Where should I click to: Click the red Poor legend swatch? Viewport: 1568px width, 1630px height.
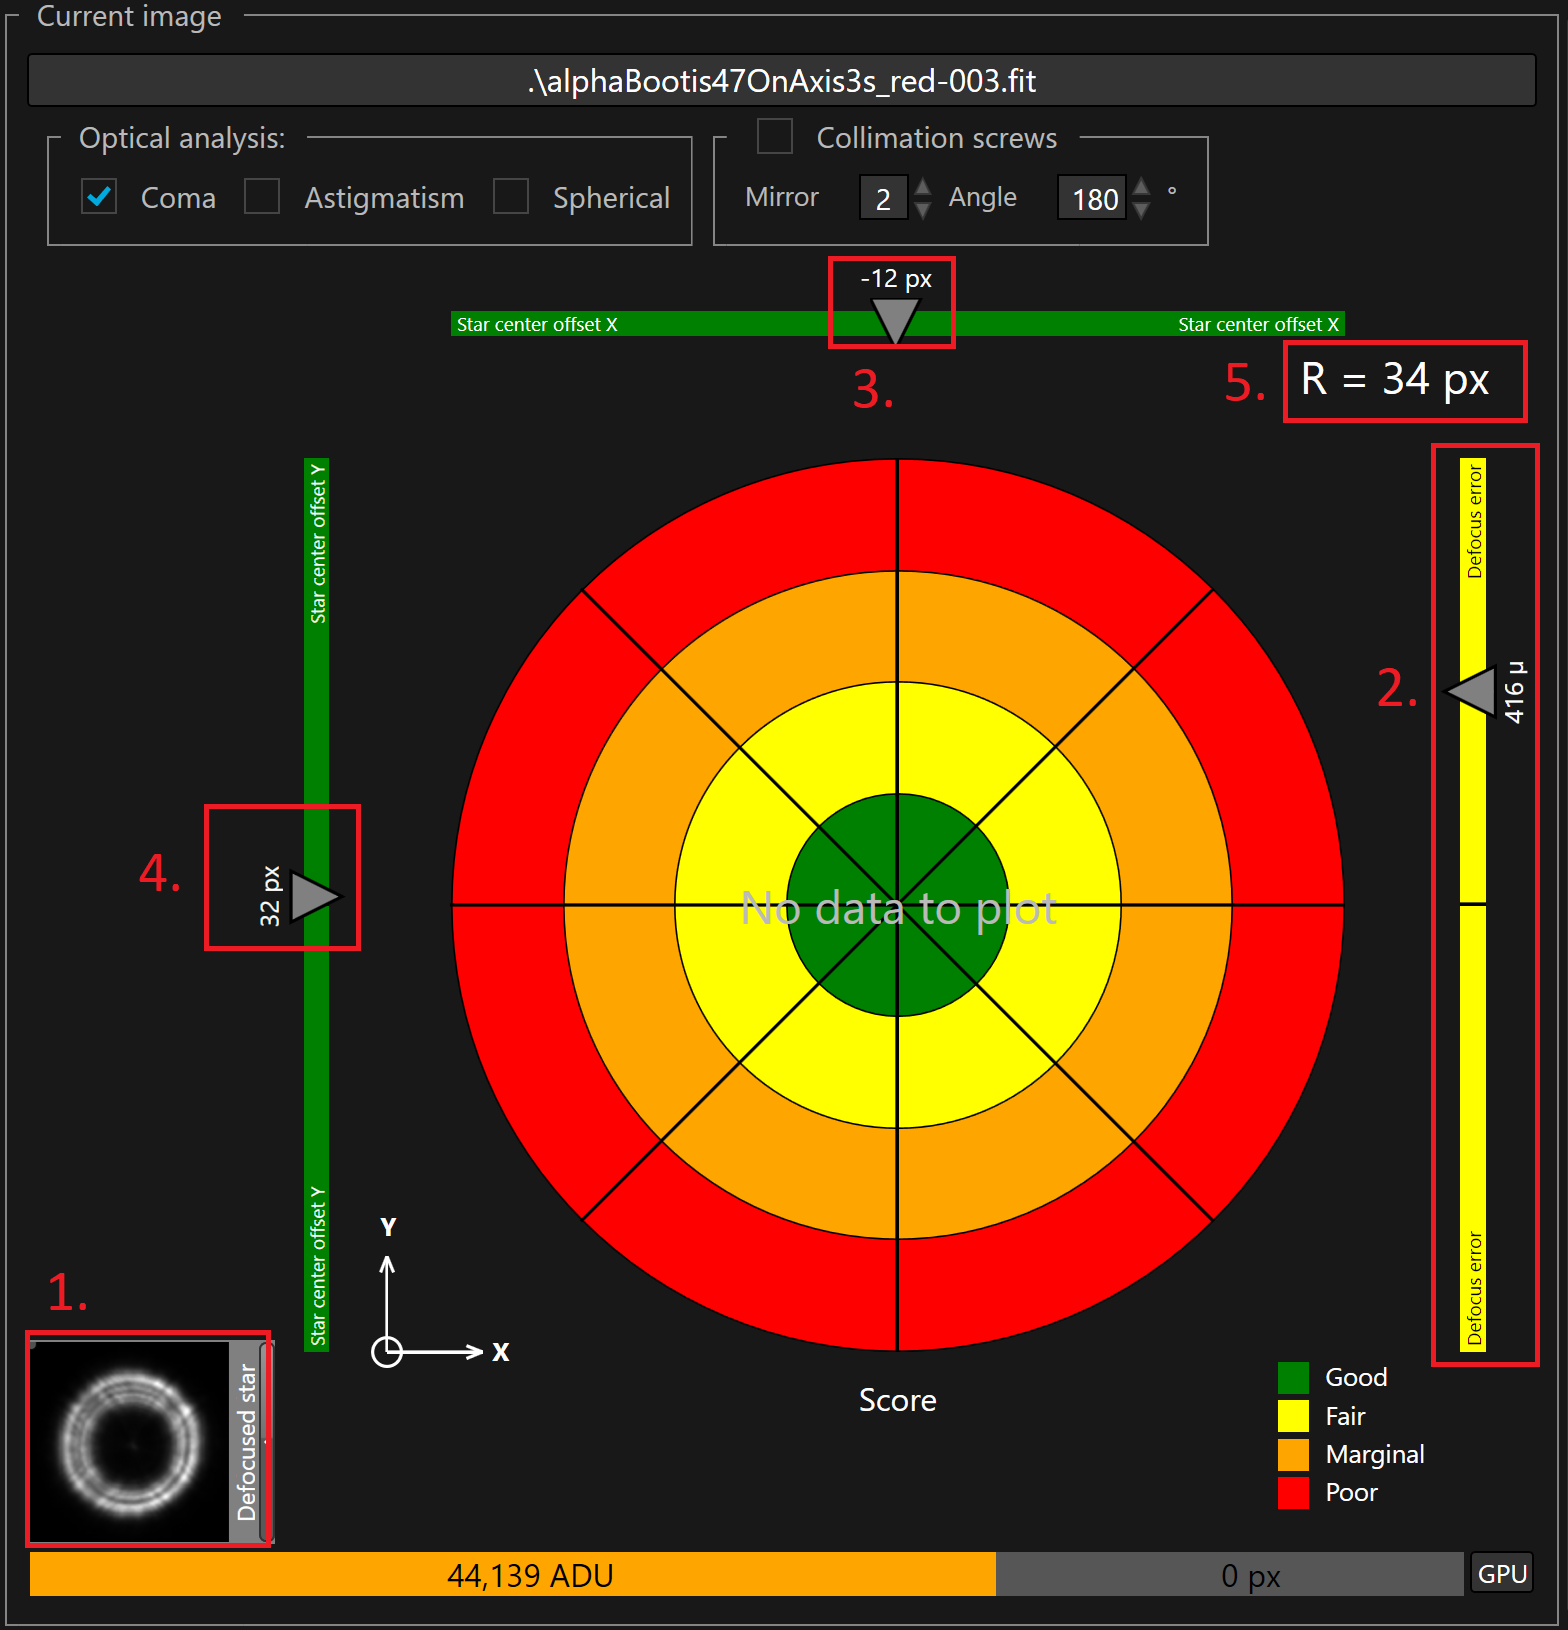pos(1293,1493)
